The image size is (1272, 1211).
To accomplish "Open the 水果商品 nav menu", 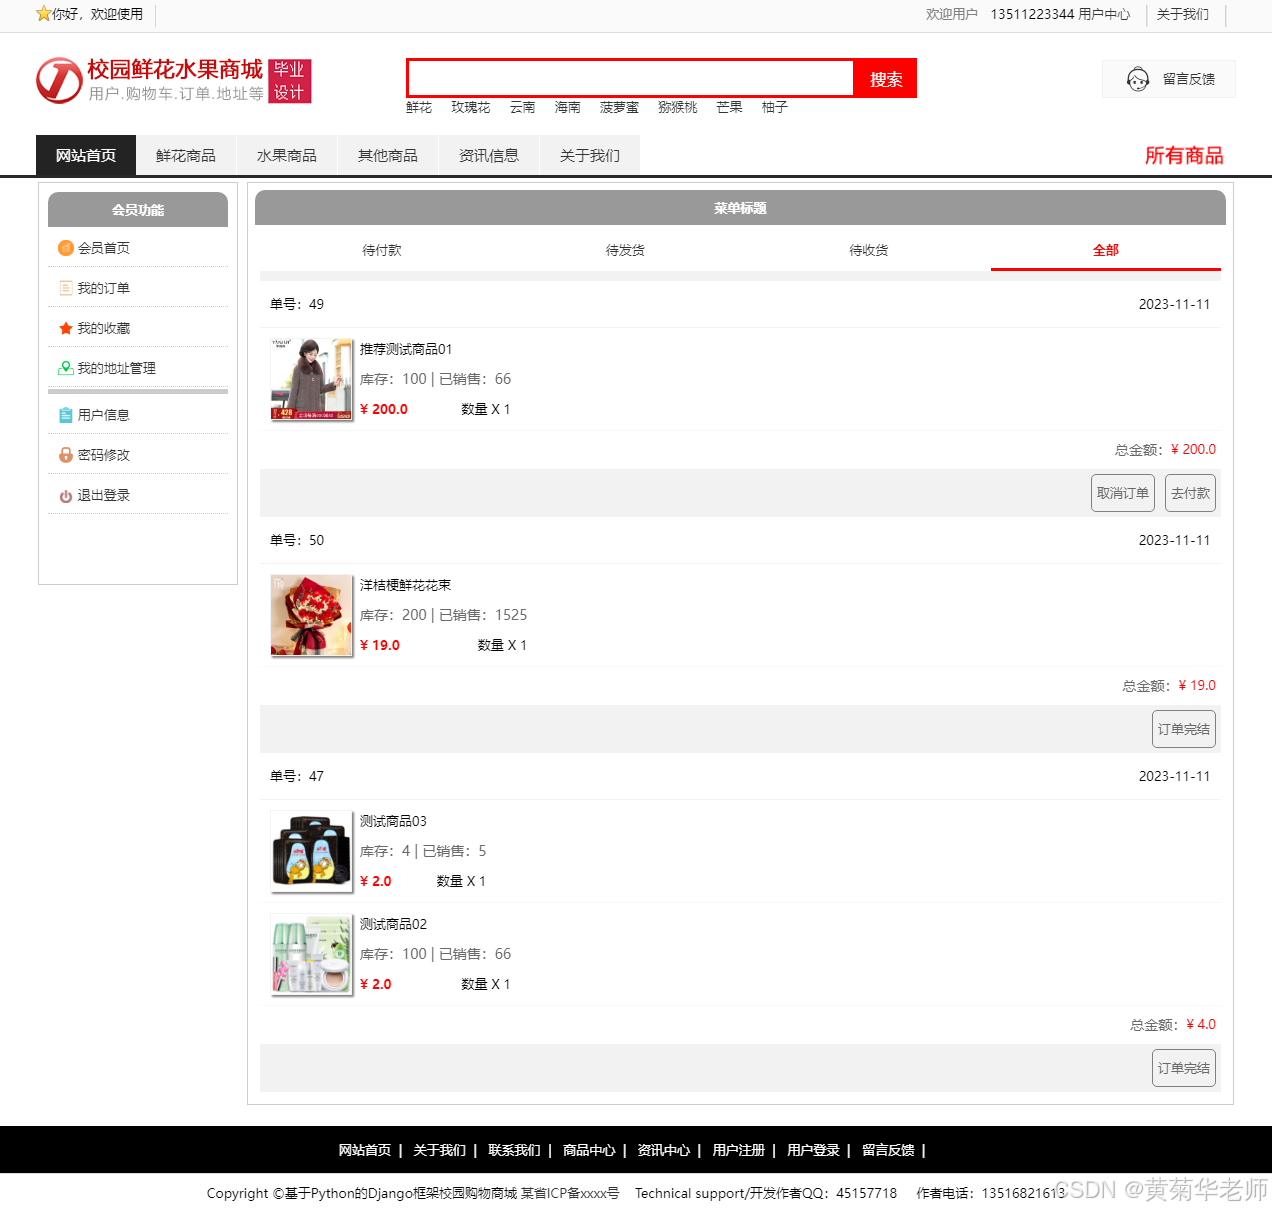I will pyautogui.click(x=287, y=156).
